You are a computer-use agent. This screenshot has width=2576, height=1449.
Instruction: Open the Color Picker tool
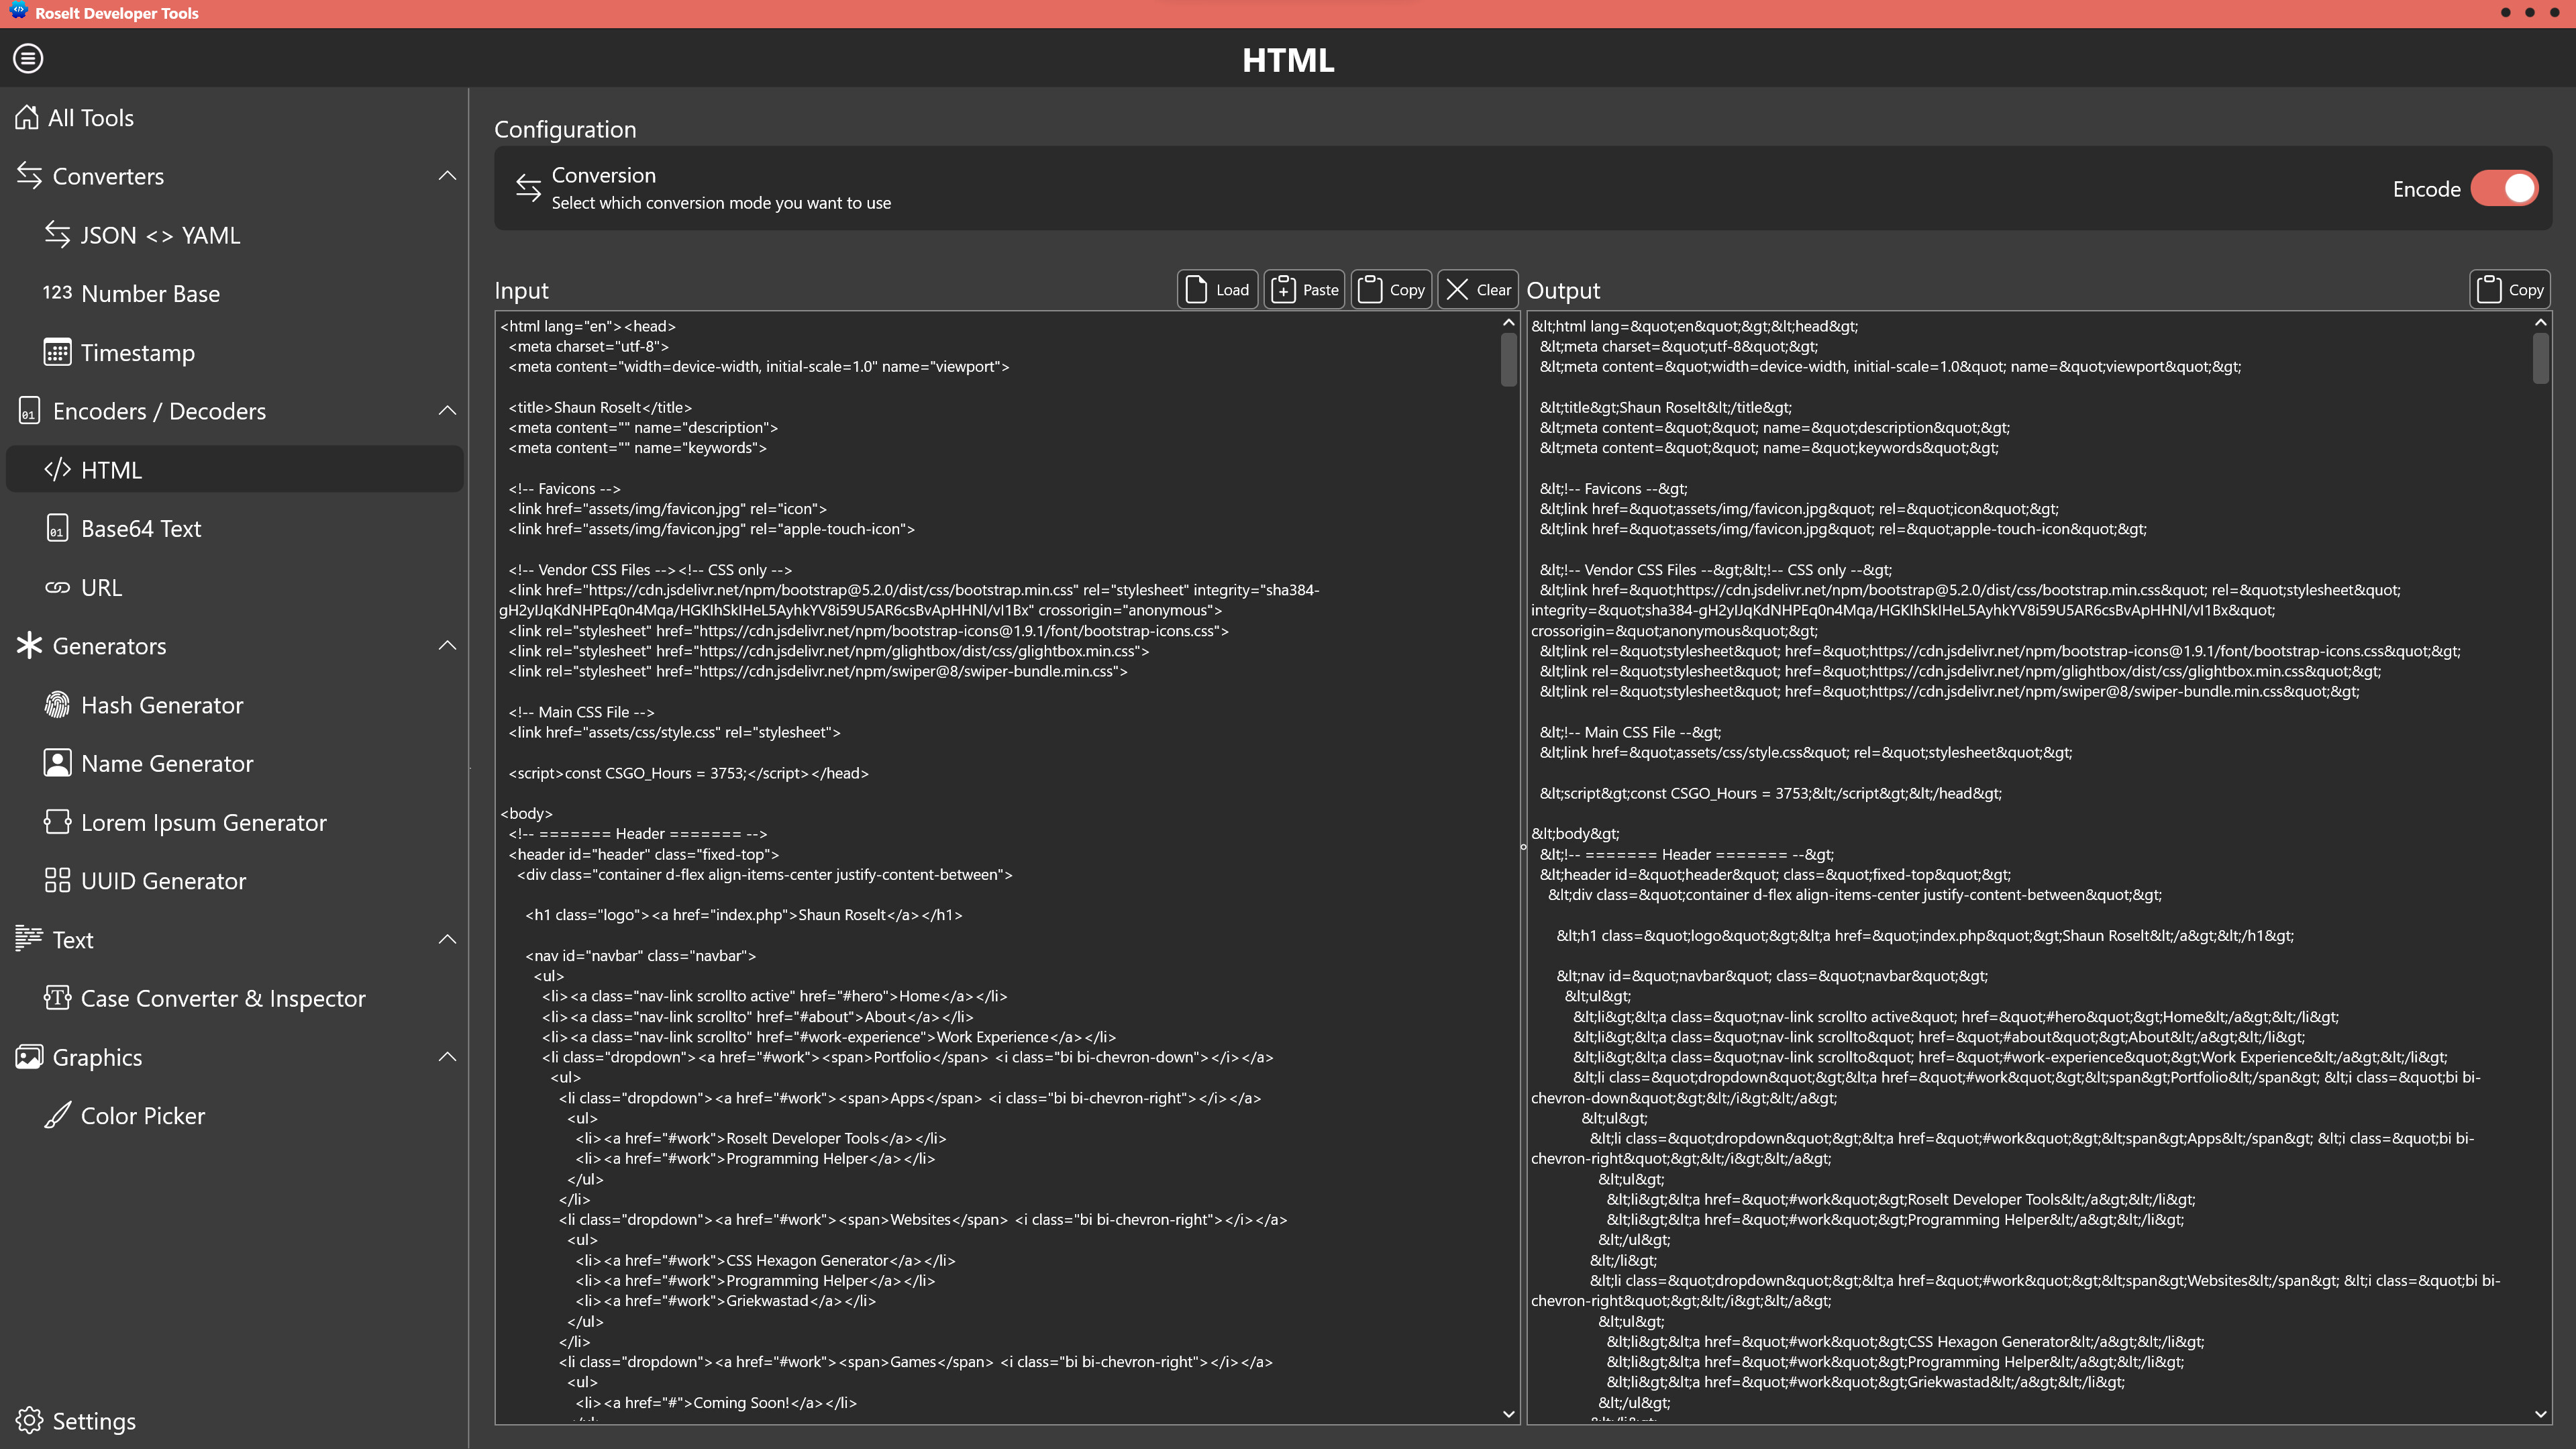tap(142, 1116)
